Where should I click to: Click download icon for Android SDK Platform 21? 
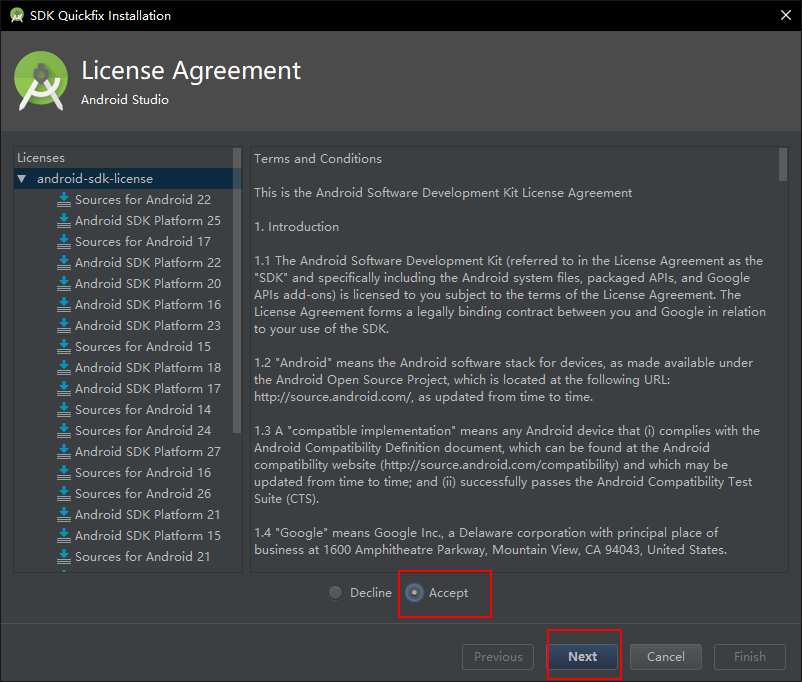[x=64, y=514]
